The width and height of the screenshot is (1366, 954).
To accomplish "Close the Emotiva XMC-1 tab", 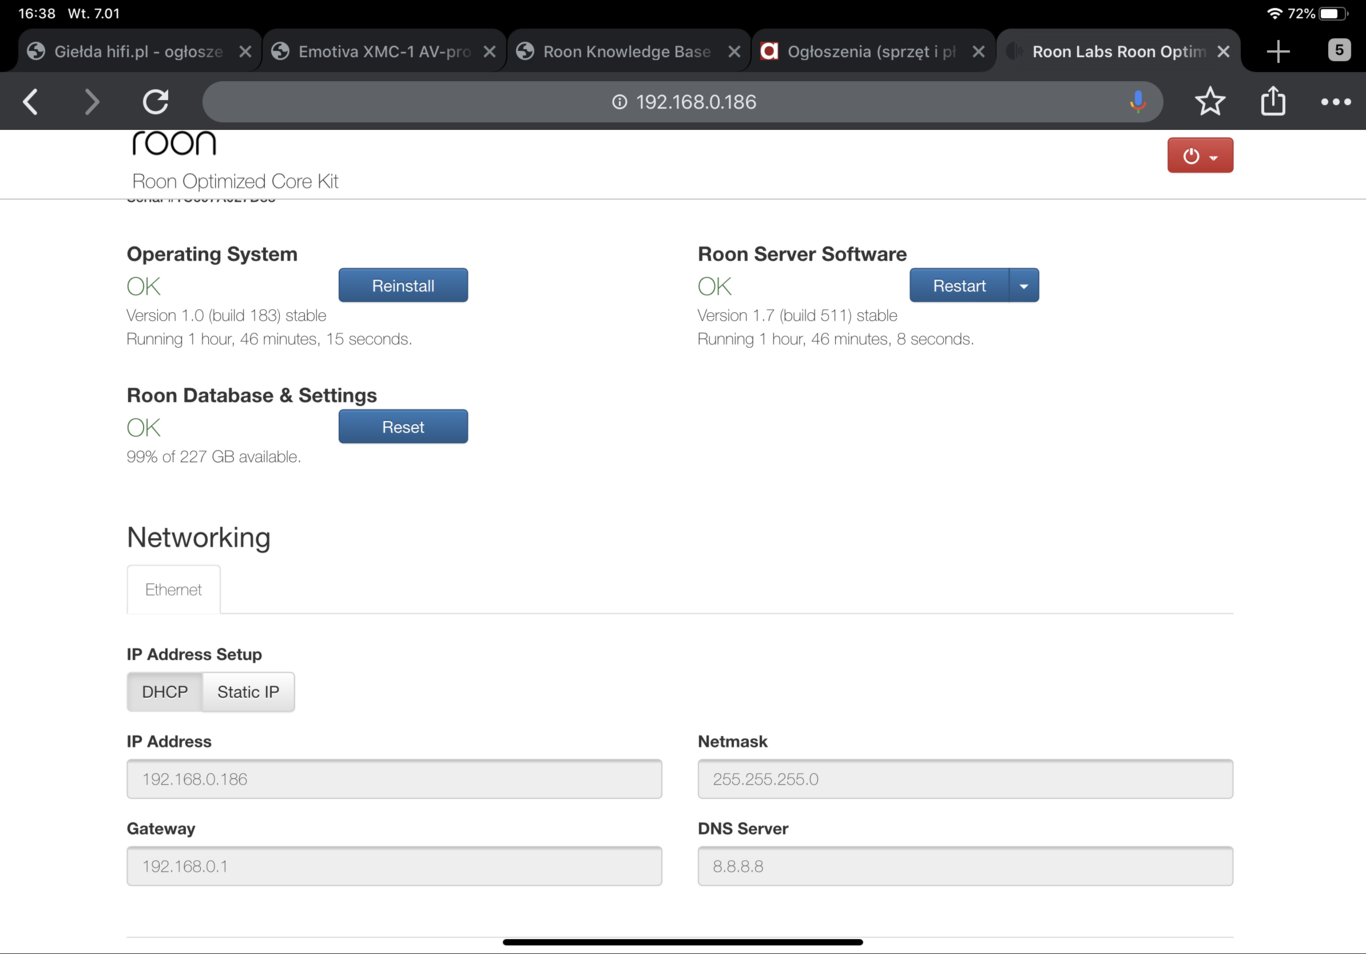I will pyautogui.click(x=489, y=51).
